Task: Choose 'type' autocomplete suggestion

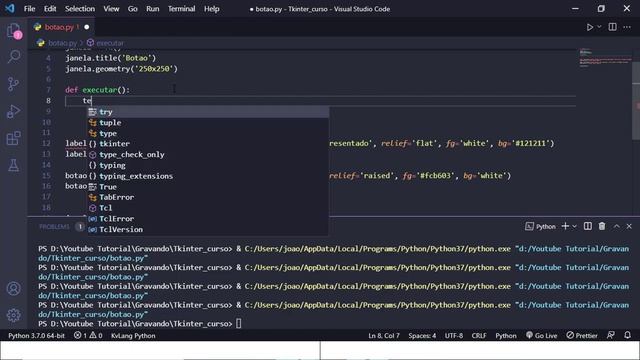Action: [208, 133]
